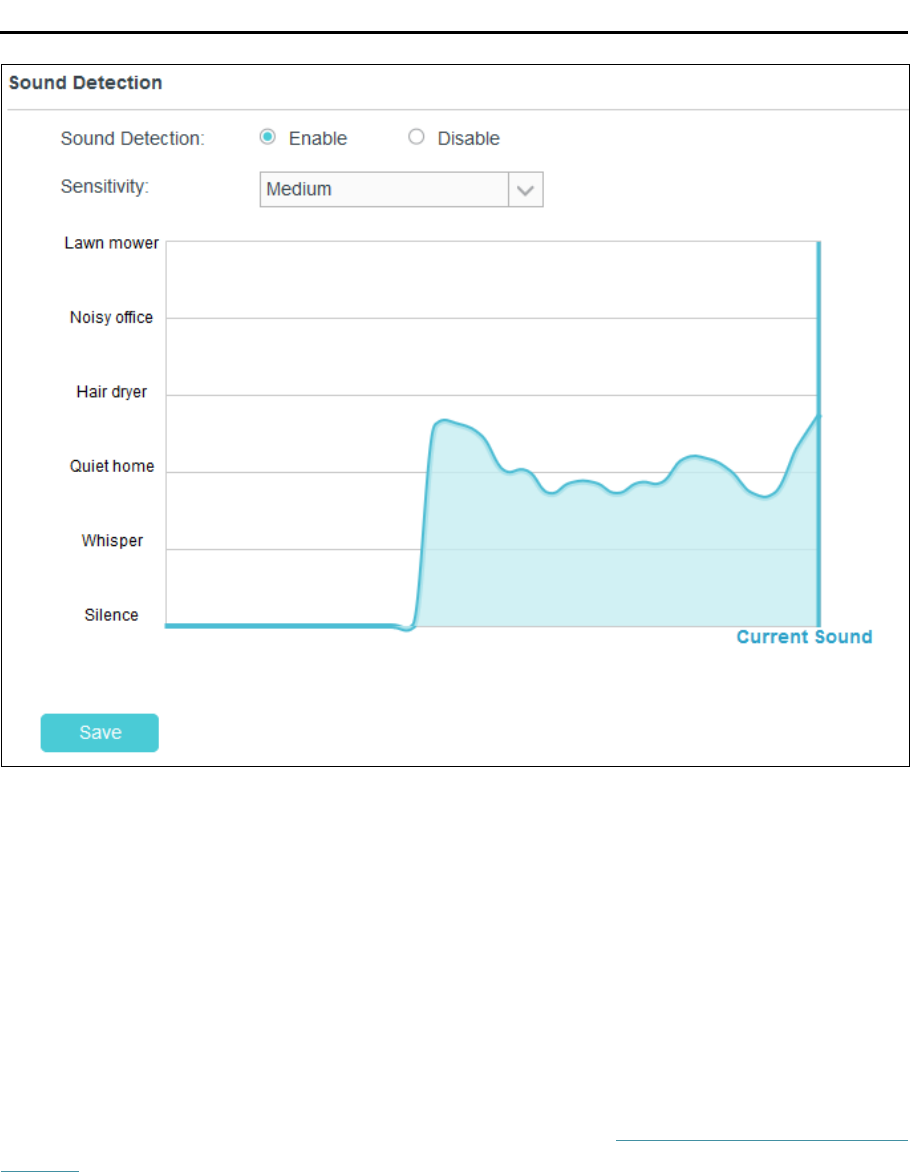Click the Noisy office level label
The image size is (910, 1172).
111,318
